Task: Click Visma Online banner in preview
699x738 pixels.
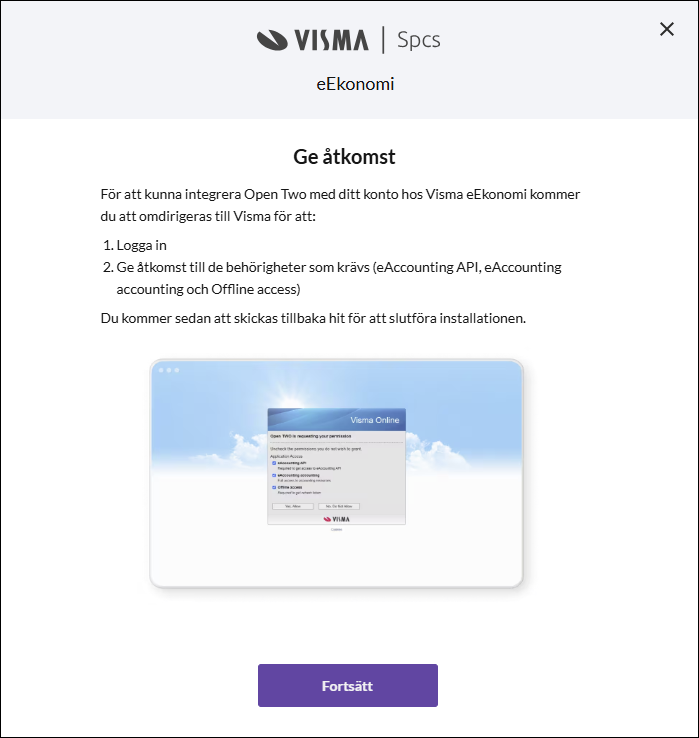Action: pos(337,419)
